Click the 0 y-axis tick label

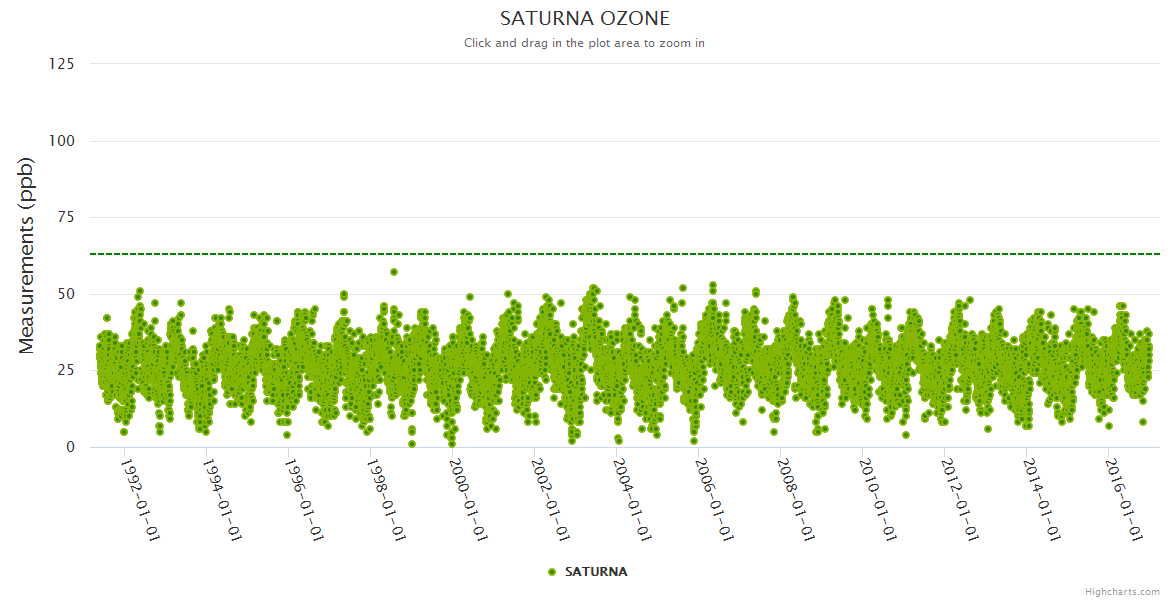[x=70, y=447]
